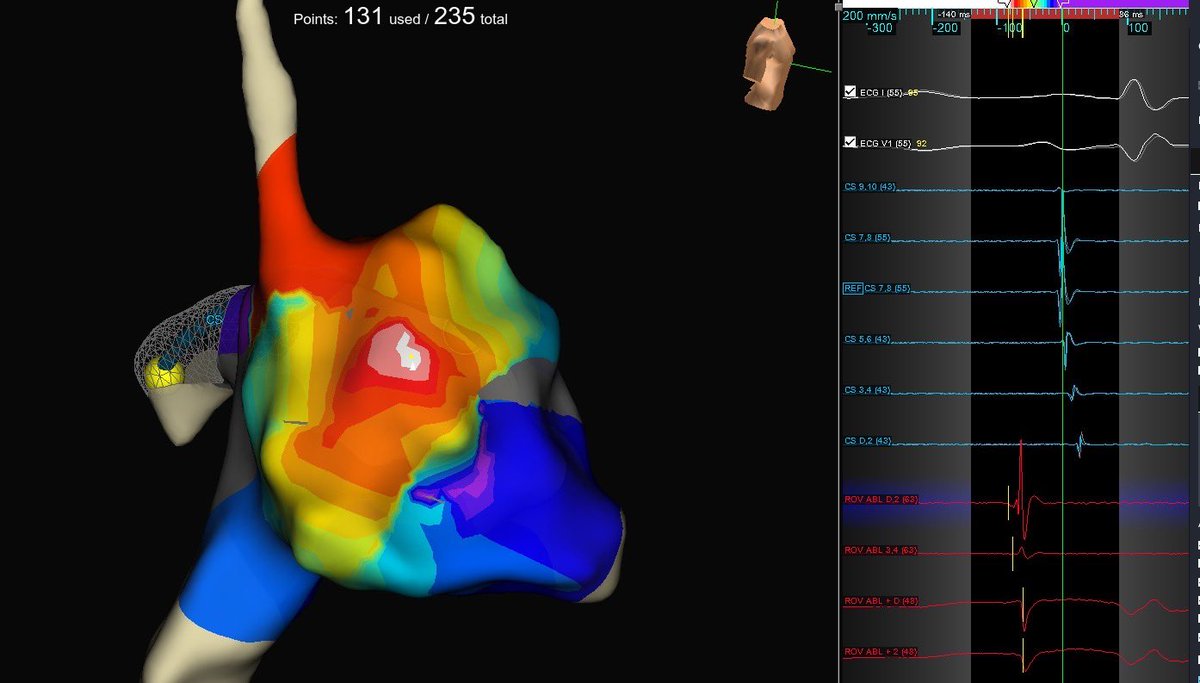This screenshot has width=1200, height=683.
Task: Uncheck the ECG V1 trace checkbox
Action: (x=850, y=143)
